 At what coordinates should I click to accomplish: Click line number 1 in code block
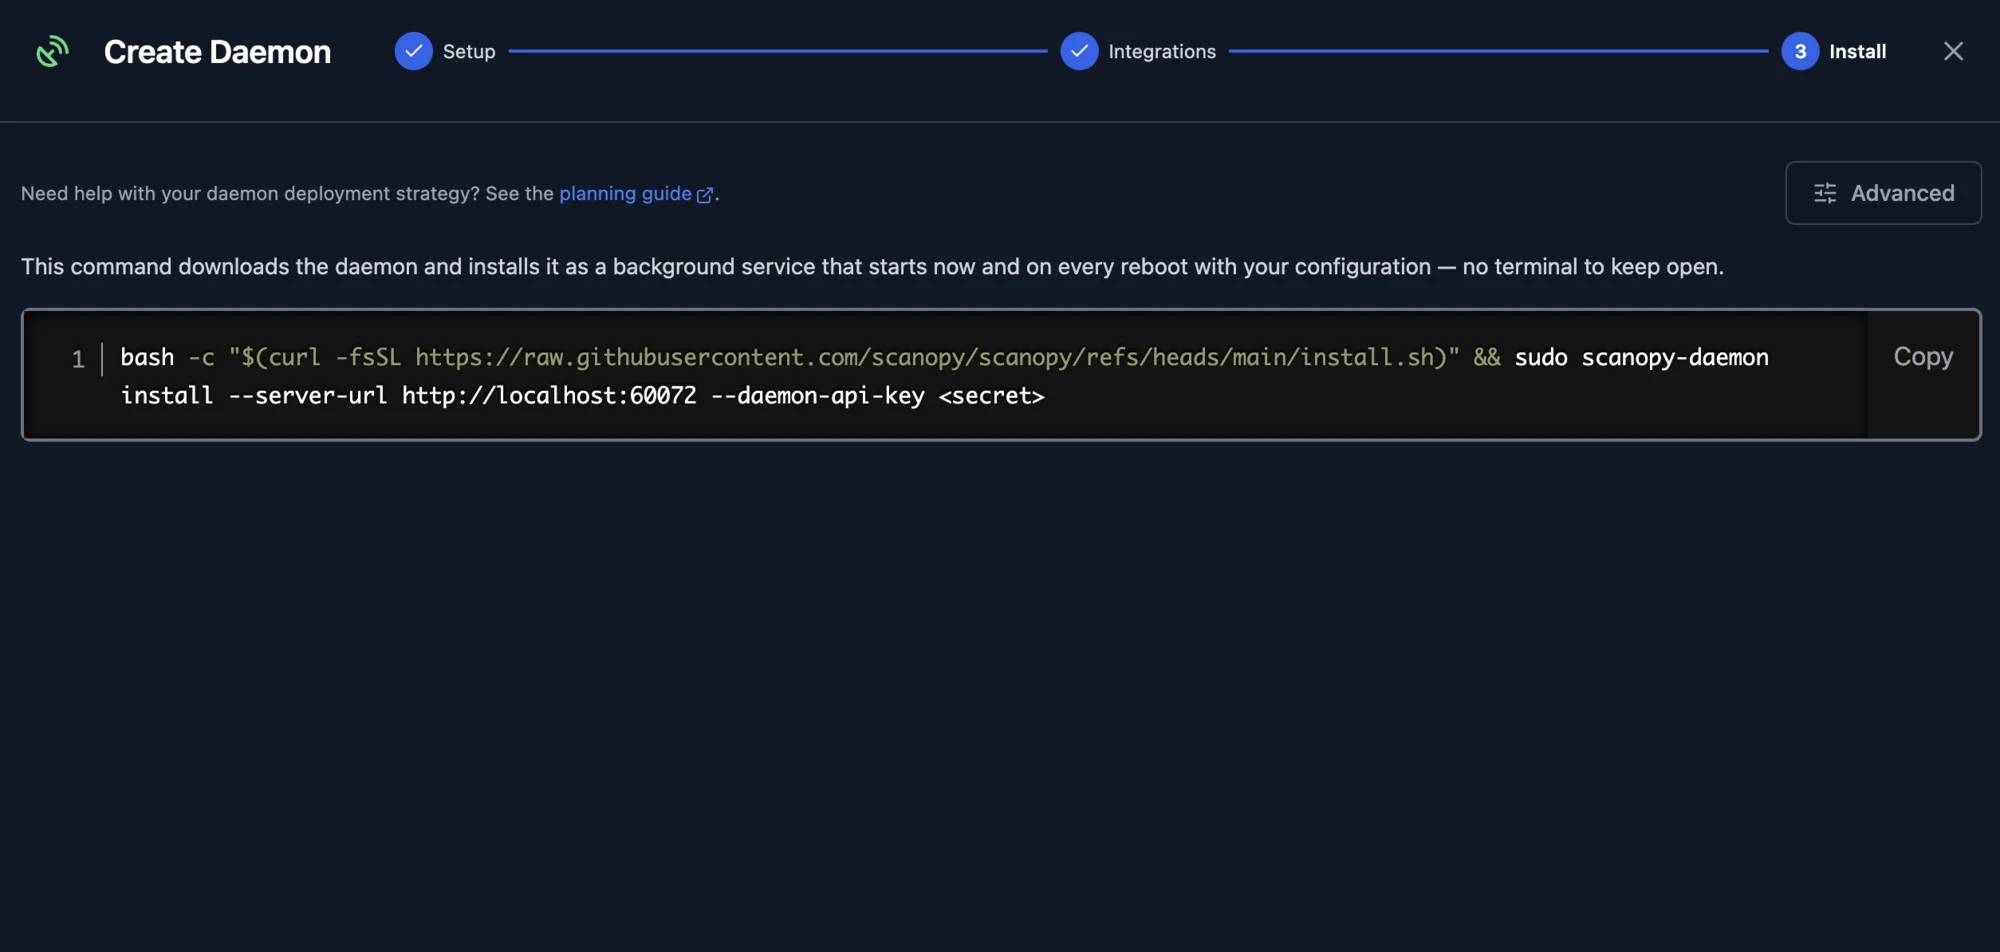[78, 359]
